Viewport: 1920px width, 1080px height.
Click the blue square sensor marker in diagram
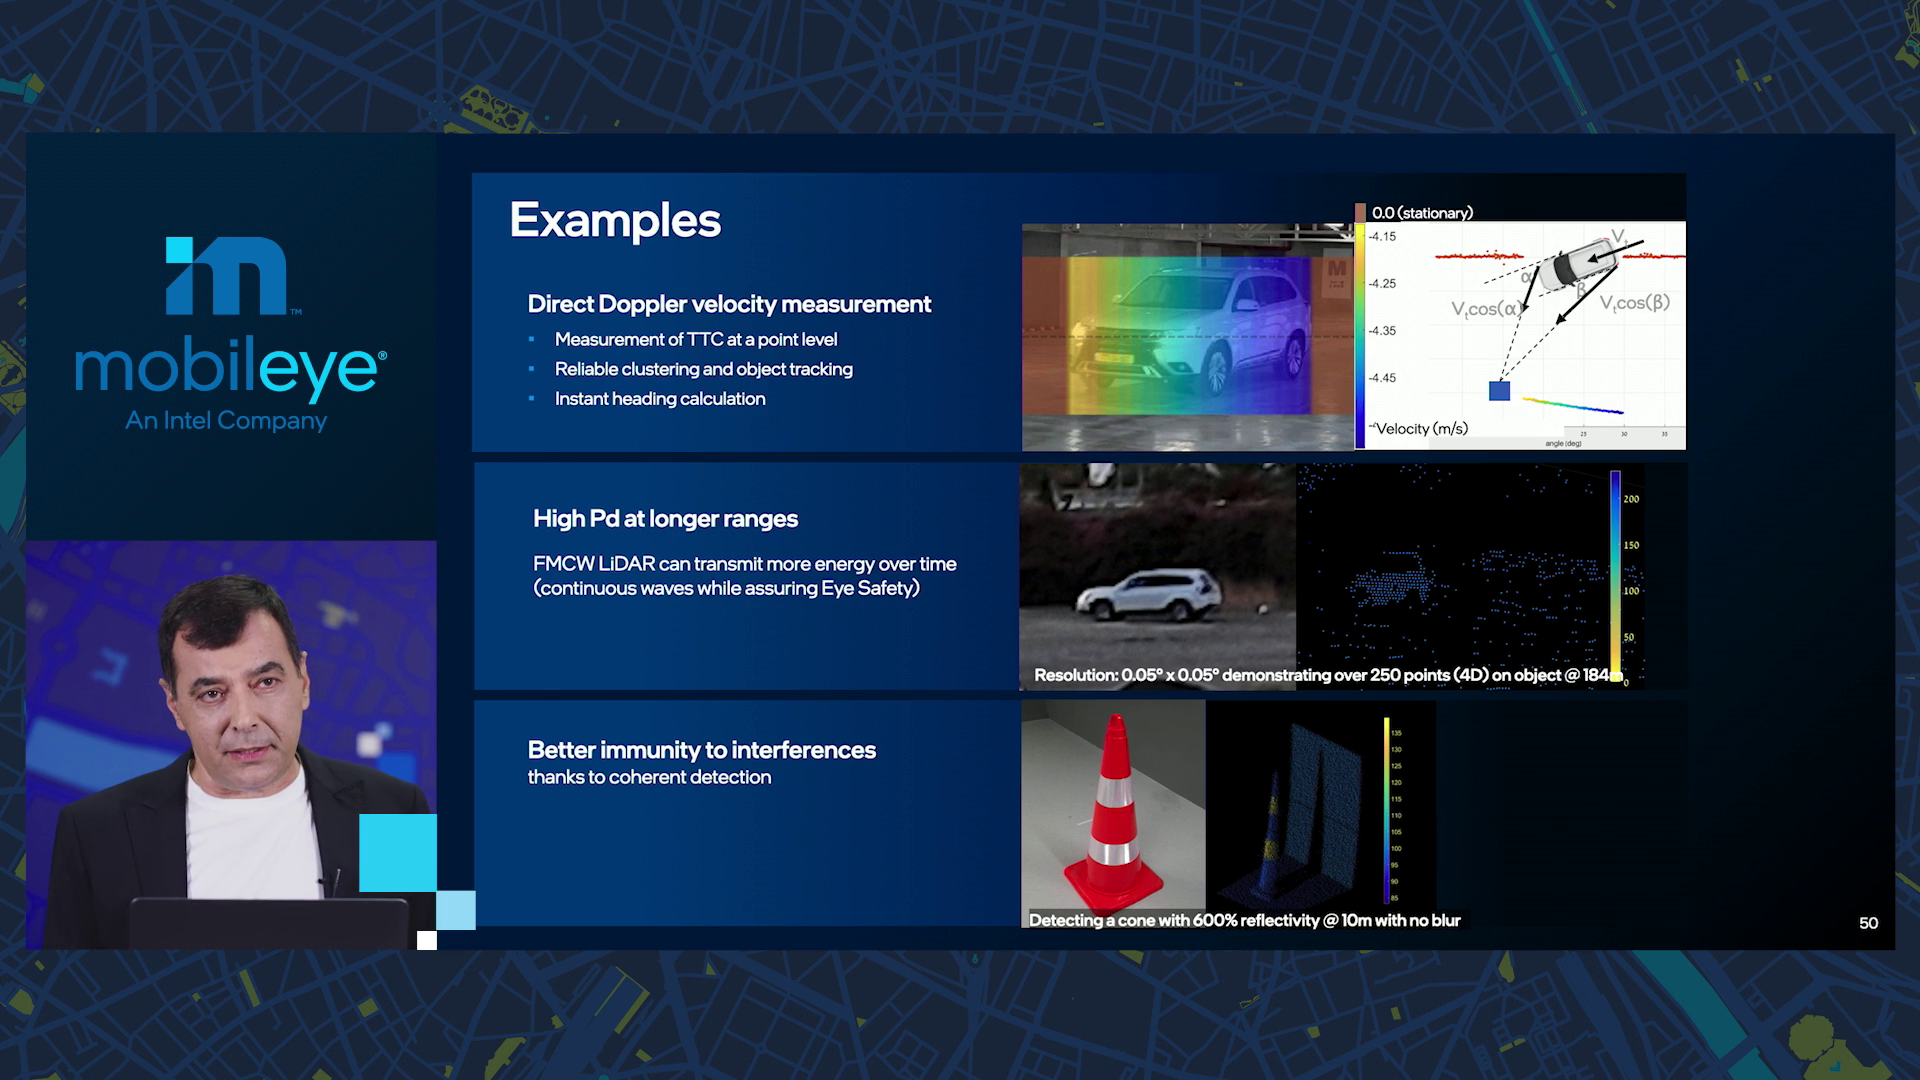click(x=1499, y=391)
